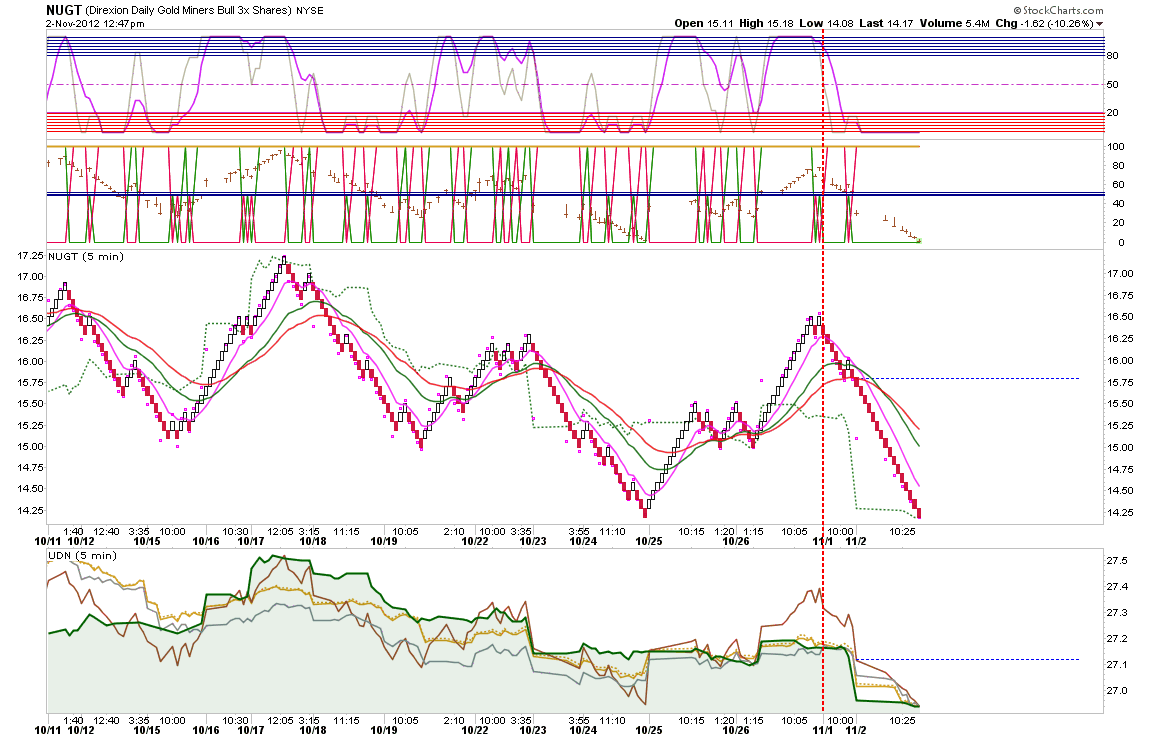Click the blue dashed horizontal line in UDN panel
Image resolution: width=1150 pixels, height=740 pixels.
[968, 659]
